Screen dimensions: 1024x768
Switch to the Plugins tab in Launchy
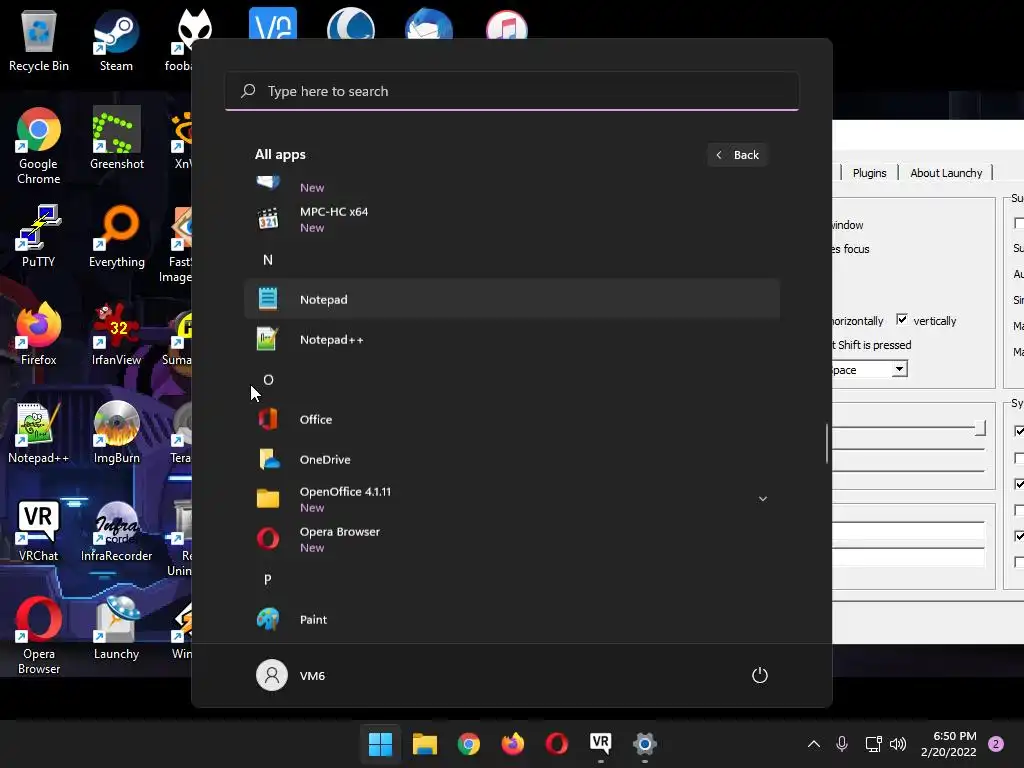(x=869, y=173)
